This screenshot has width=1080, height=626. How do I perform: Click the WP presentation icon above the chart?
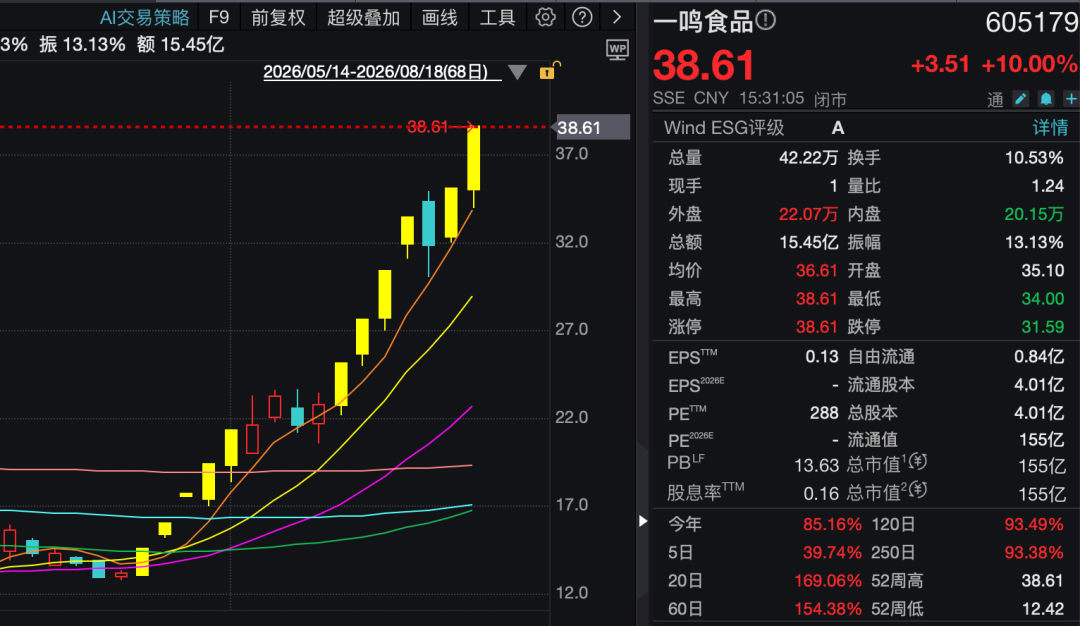coord(617,50)
